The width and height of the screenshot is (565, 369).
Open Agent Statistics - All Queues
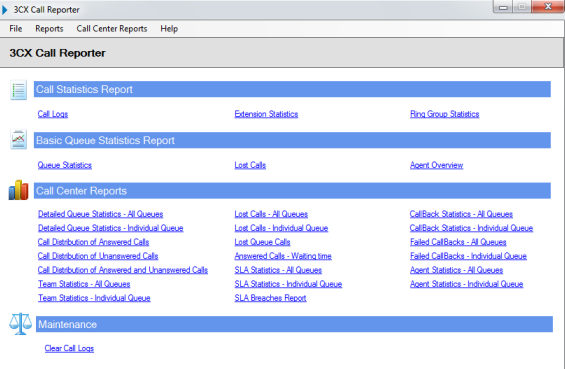click(457, 270)
